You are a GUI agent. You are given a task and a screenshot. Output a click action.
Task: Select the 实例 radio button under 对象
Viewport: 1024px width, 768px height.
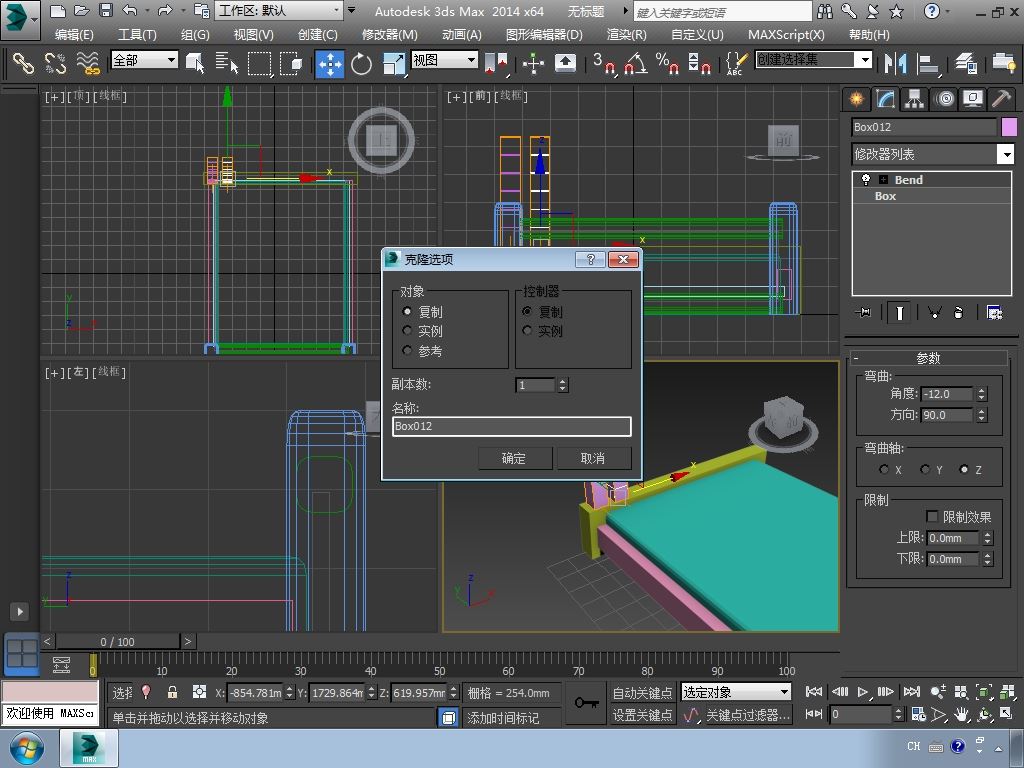(408, 331)
